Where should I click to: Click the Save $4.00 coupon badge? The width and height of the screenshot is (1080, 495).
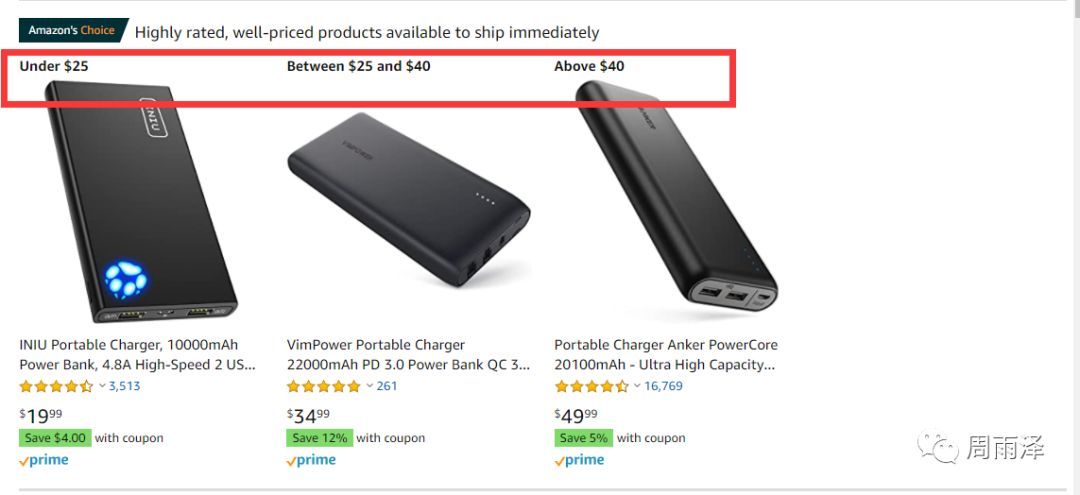coord(55,438)
